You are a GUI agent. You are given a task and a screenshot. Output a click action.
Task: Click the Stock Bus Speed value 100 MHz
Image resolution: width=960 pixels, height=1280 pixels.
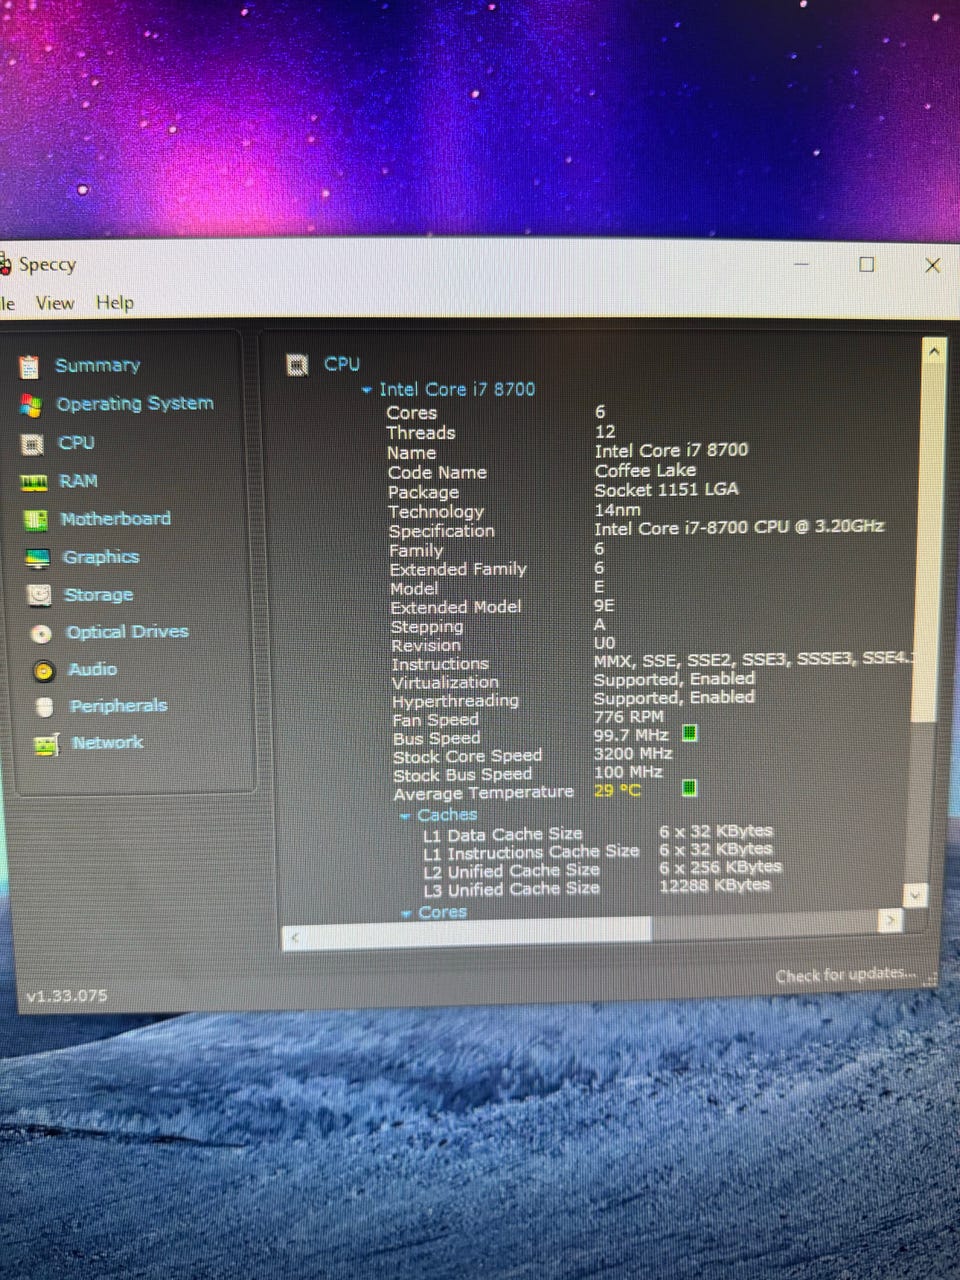[x=628, y=771]
